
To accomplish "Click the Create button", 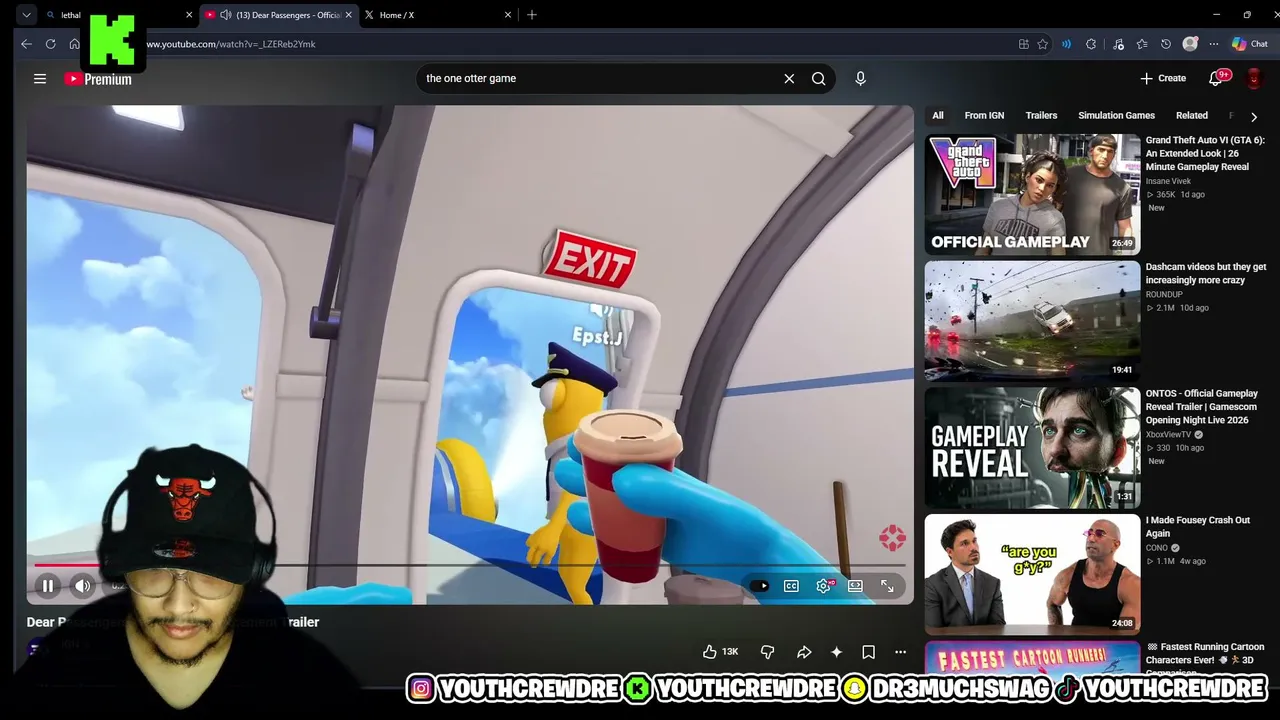I will tap(1163, 78).
